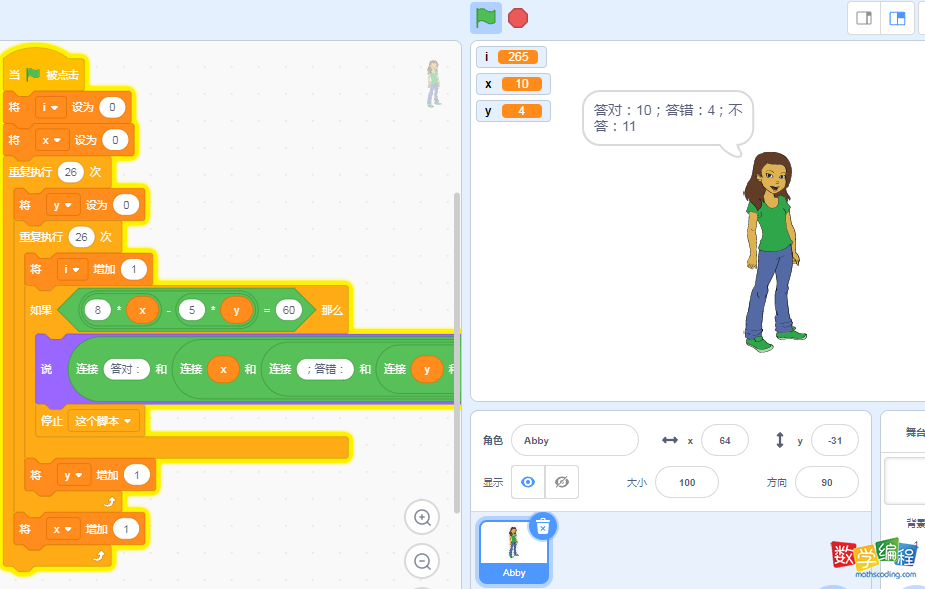Switch to the small stage layout
Viewport: 925px width, 589px height.
(863, 17)
